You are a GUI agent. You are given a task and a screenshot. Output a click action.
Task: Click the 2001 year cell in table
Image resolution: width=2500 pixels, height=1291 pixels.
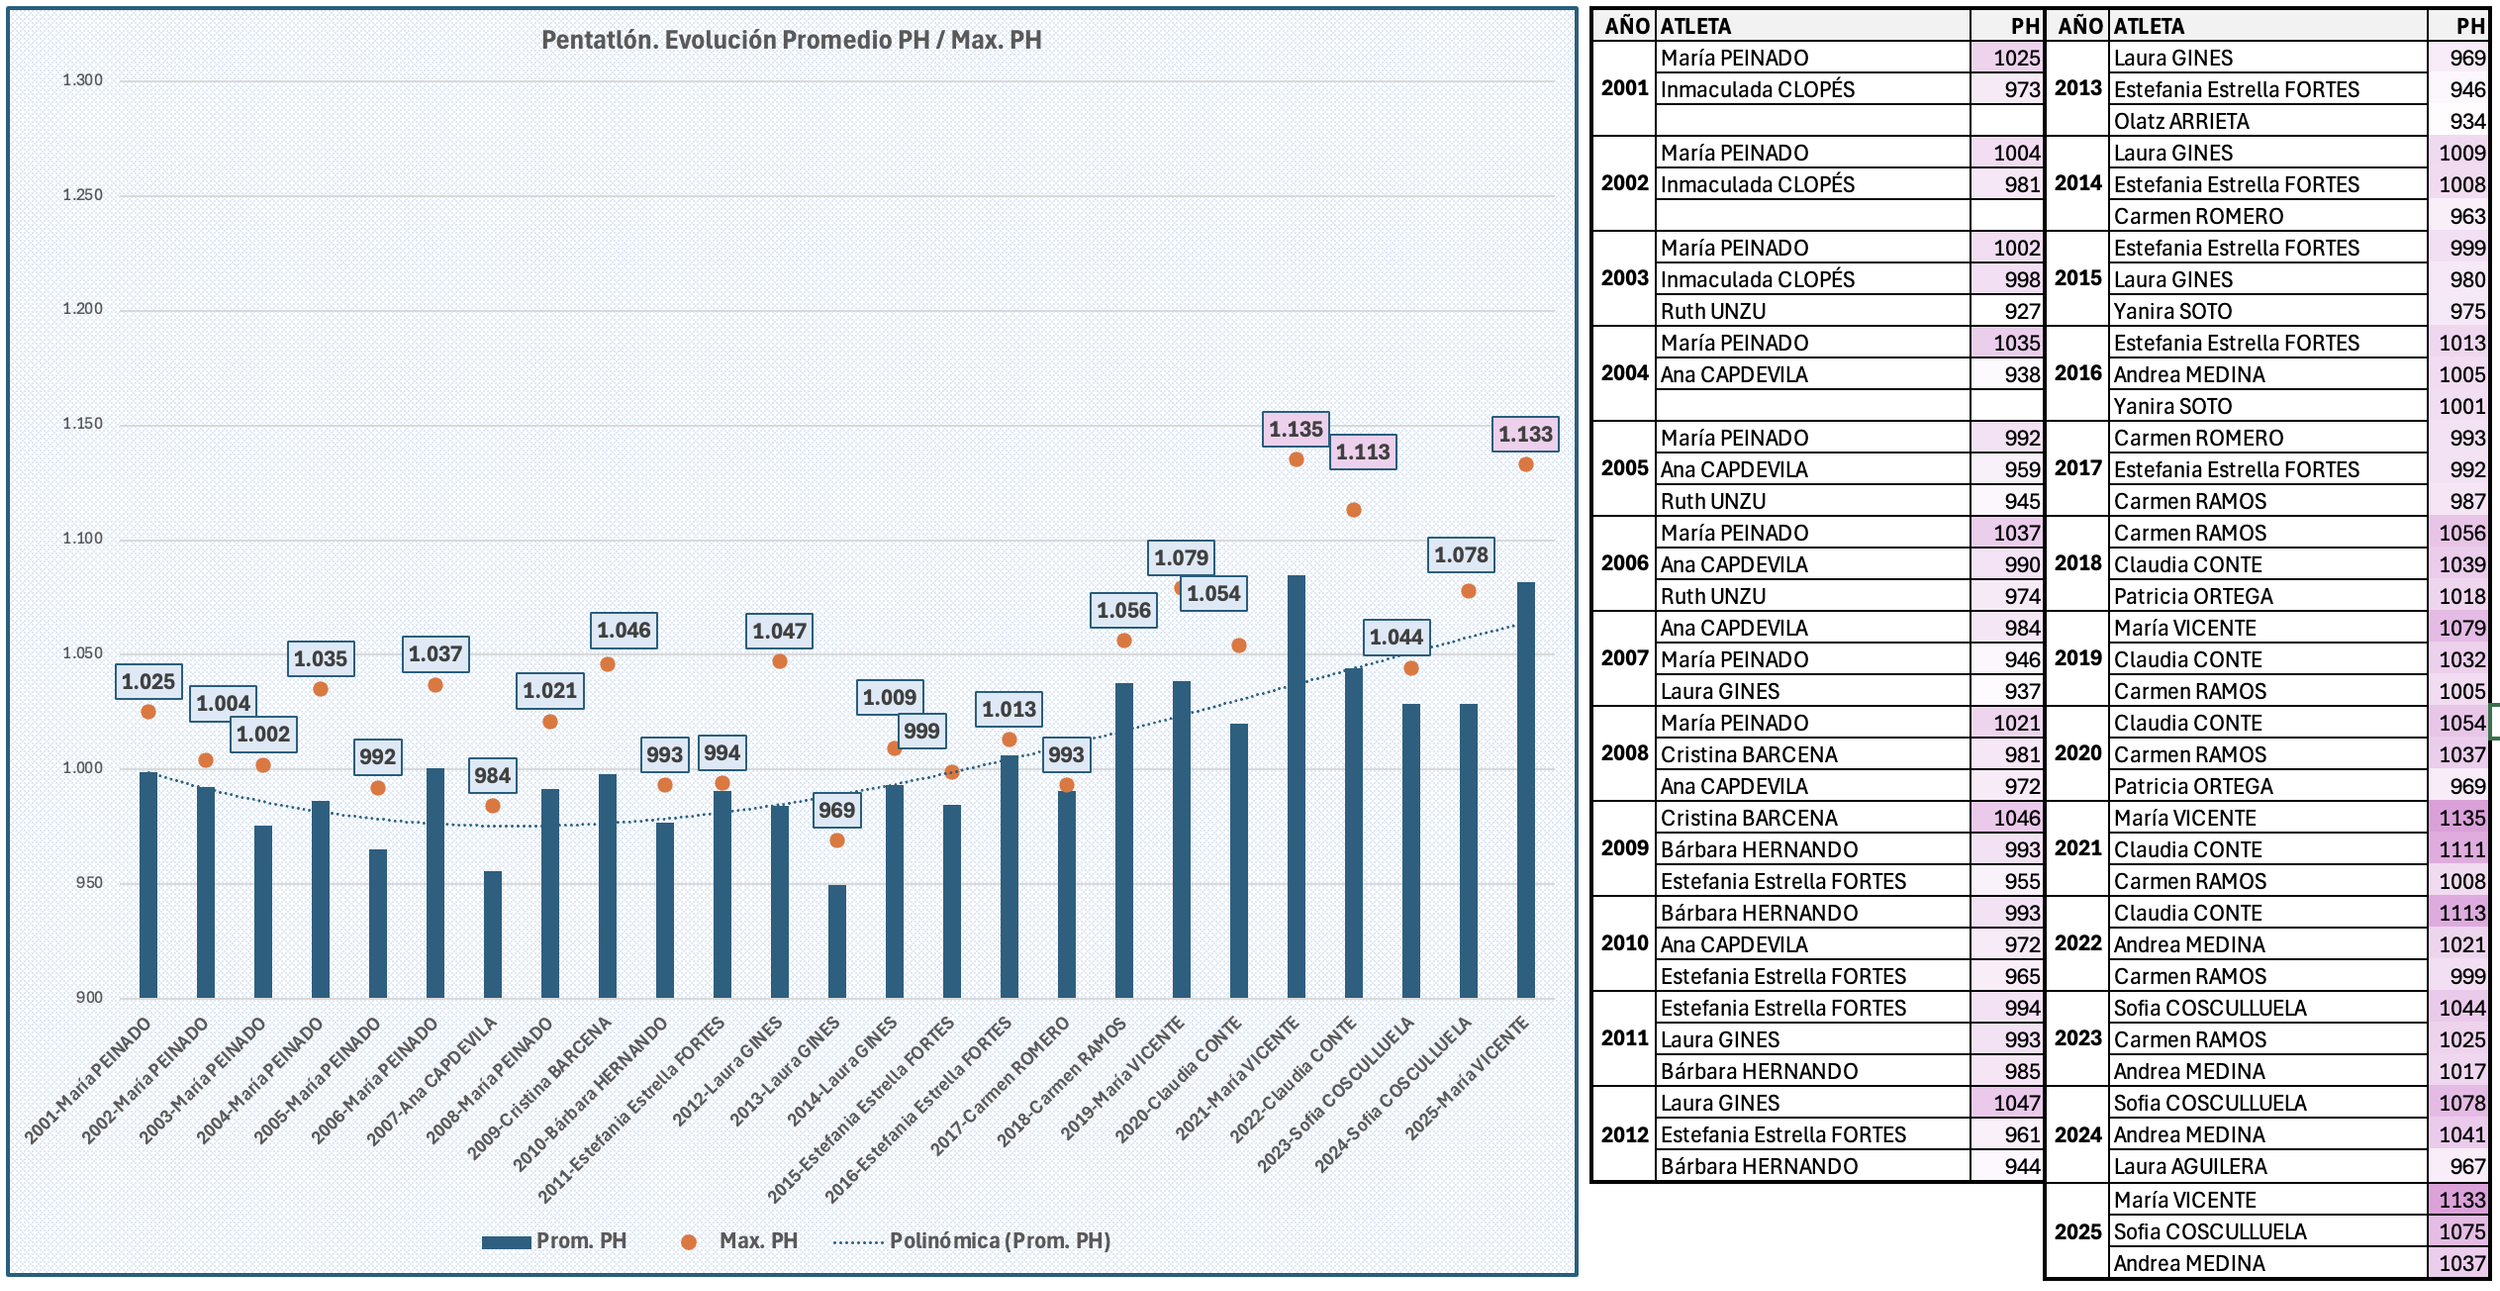pyautogui.click(x=1624, y=88)
